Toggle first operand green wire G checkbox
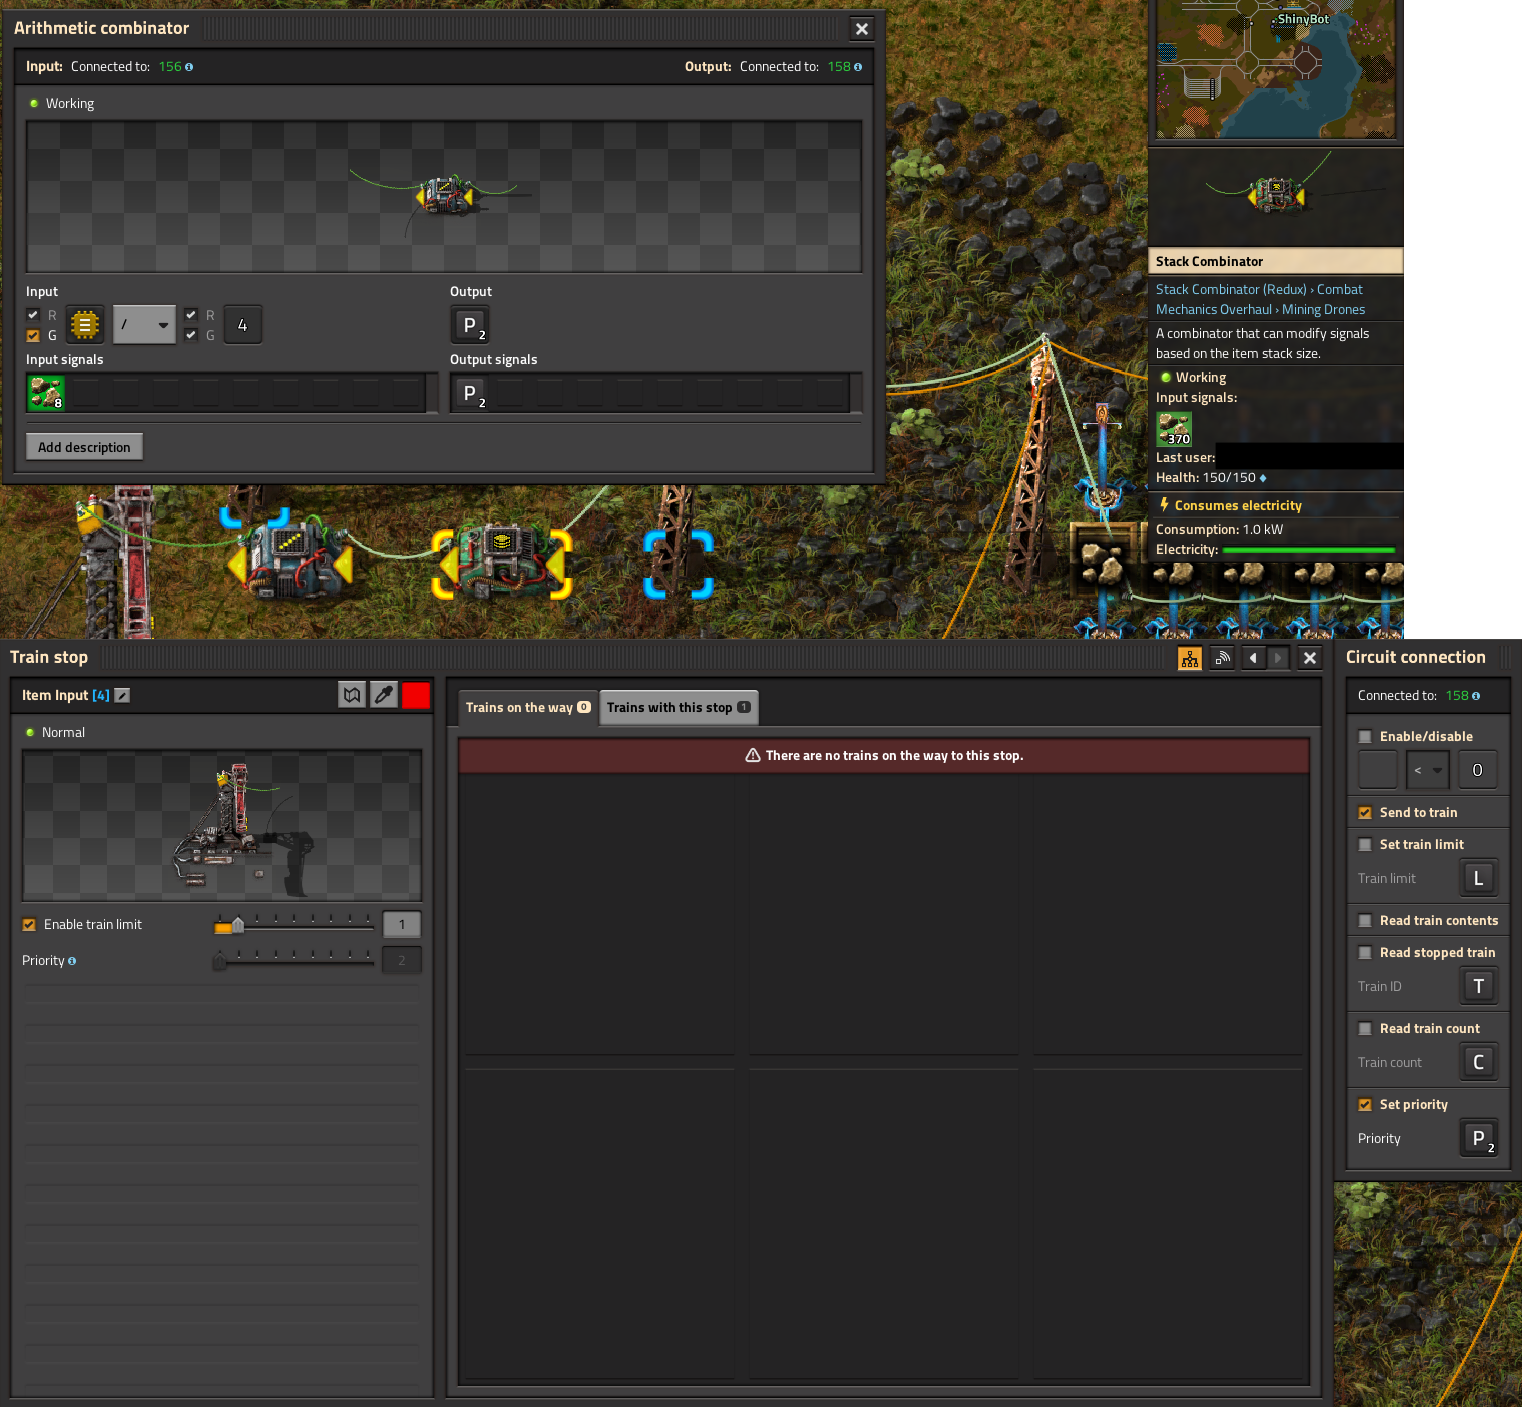Screen dimensions: 1522x1407 click(33, 335)
